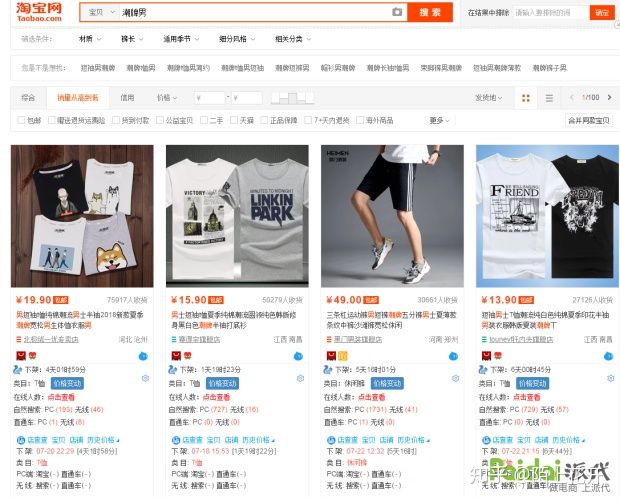Click the 合并同款宝贝 button
620x502 pixels.
[589, 120]
